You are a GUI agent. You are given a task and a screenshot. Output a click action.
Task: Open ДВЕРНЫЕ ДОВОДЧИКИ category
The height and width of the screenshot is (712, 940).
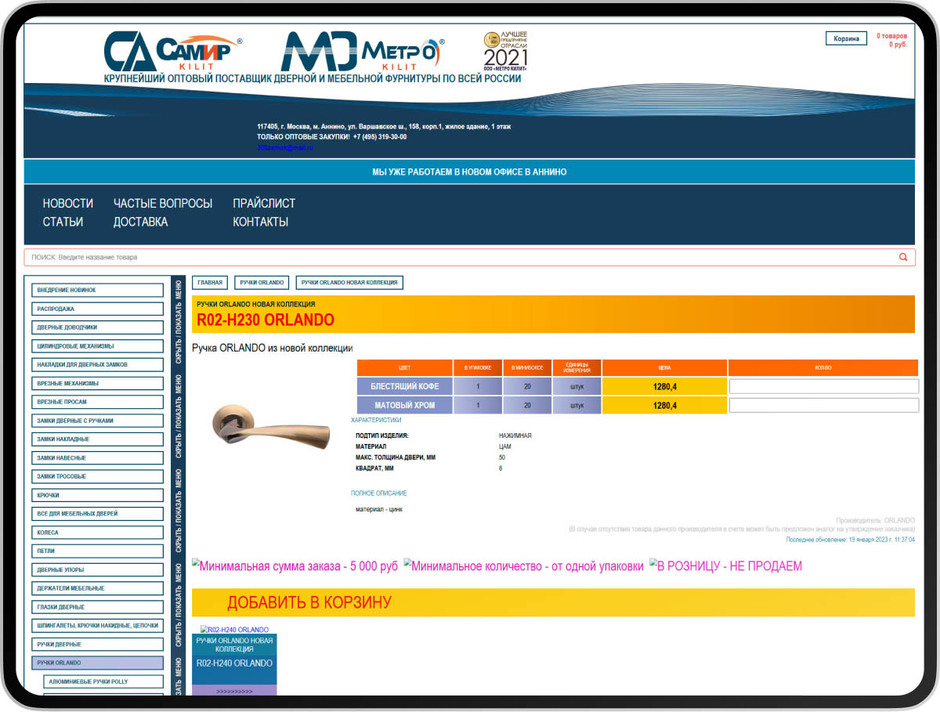coord(97,327)
